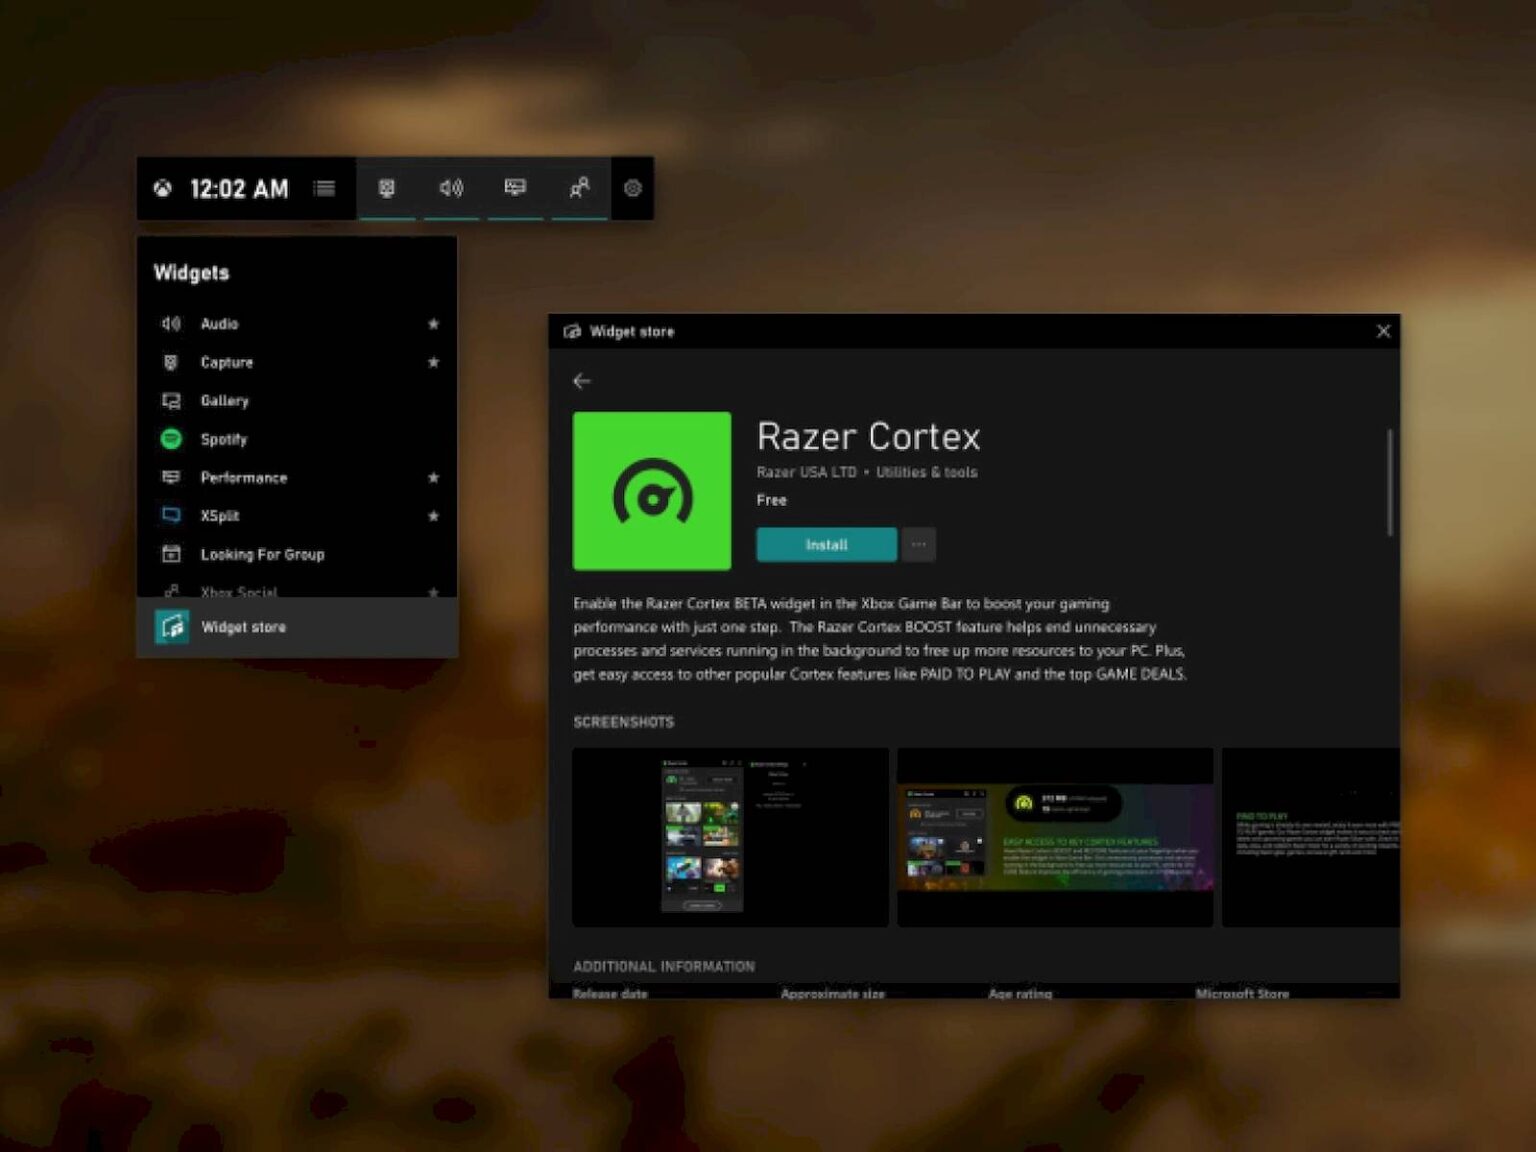Click Utilities & tools category link
The height and width of the screenshot is (1152, 1536).
click(x=927, y=472)
